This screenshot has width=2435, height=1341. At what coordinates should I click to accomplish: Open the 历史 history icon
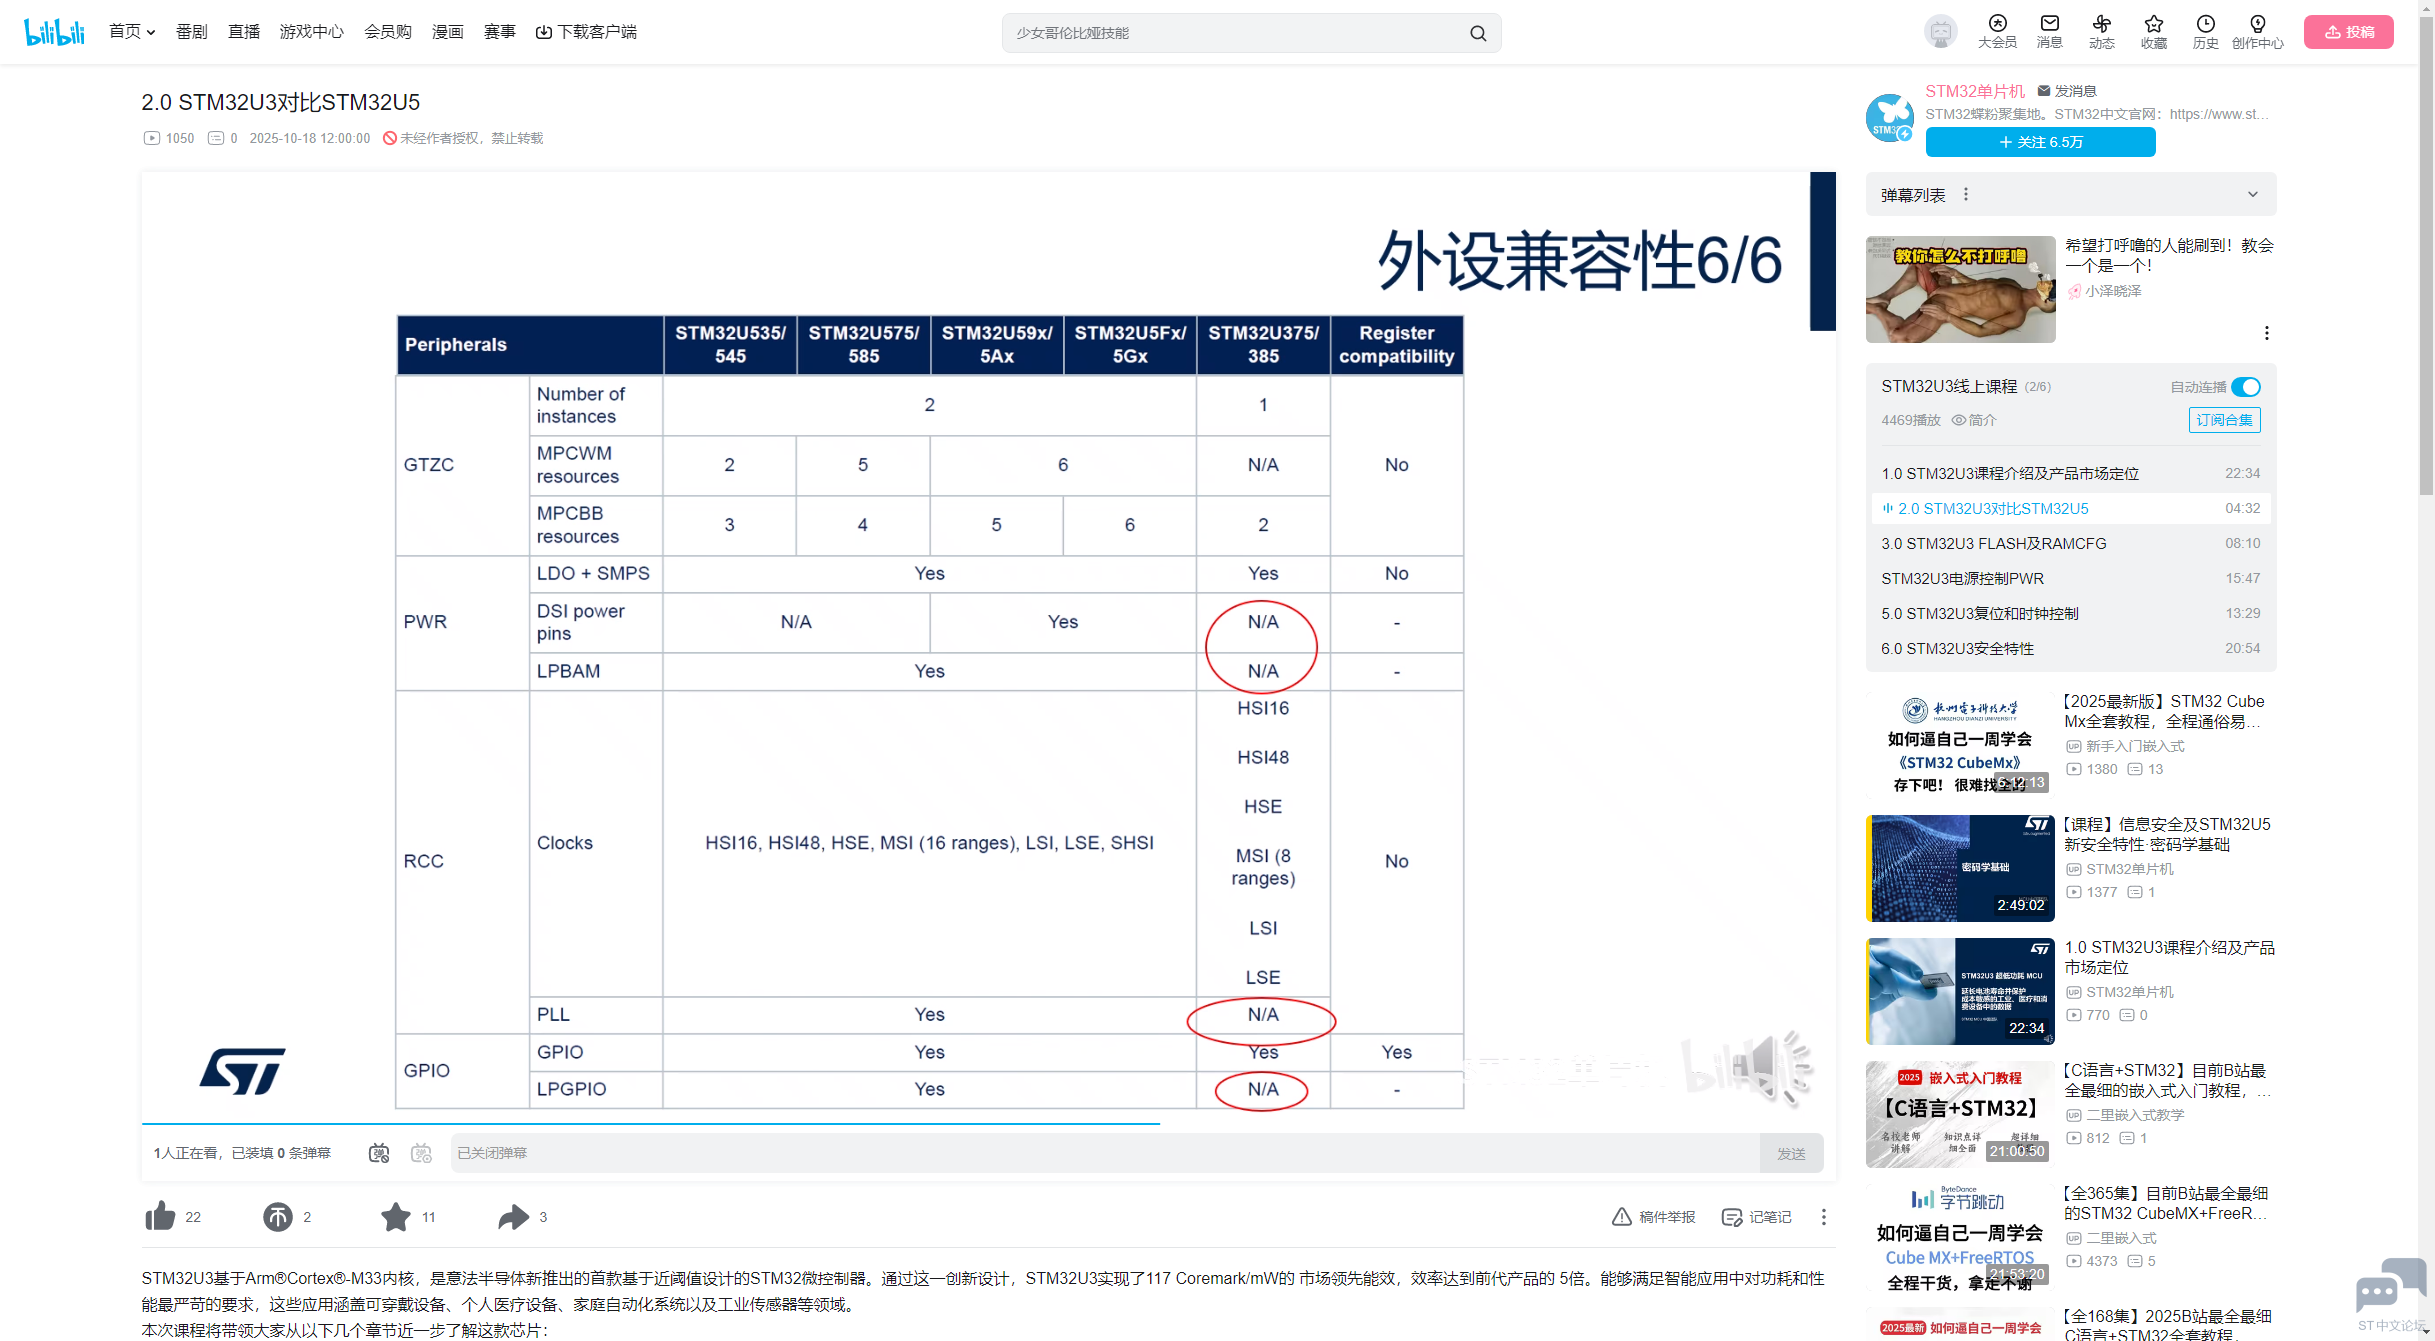coord(2205,31)
